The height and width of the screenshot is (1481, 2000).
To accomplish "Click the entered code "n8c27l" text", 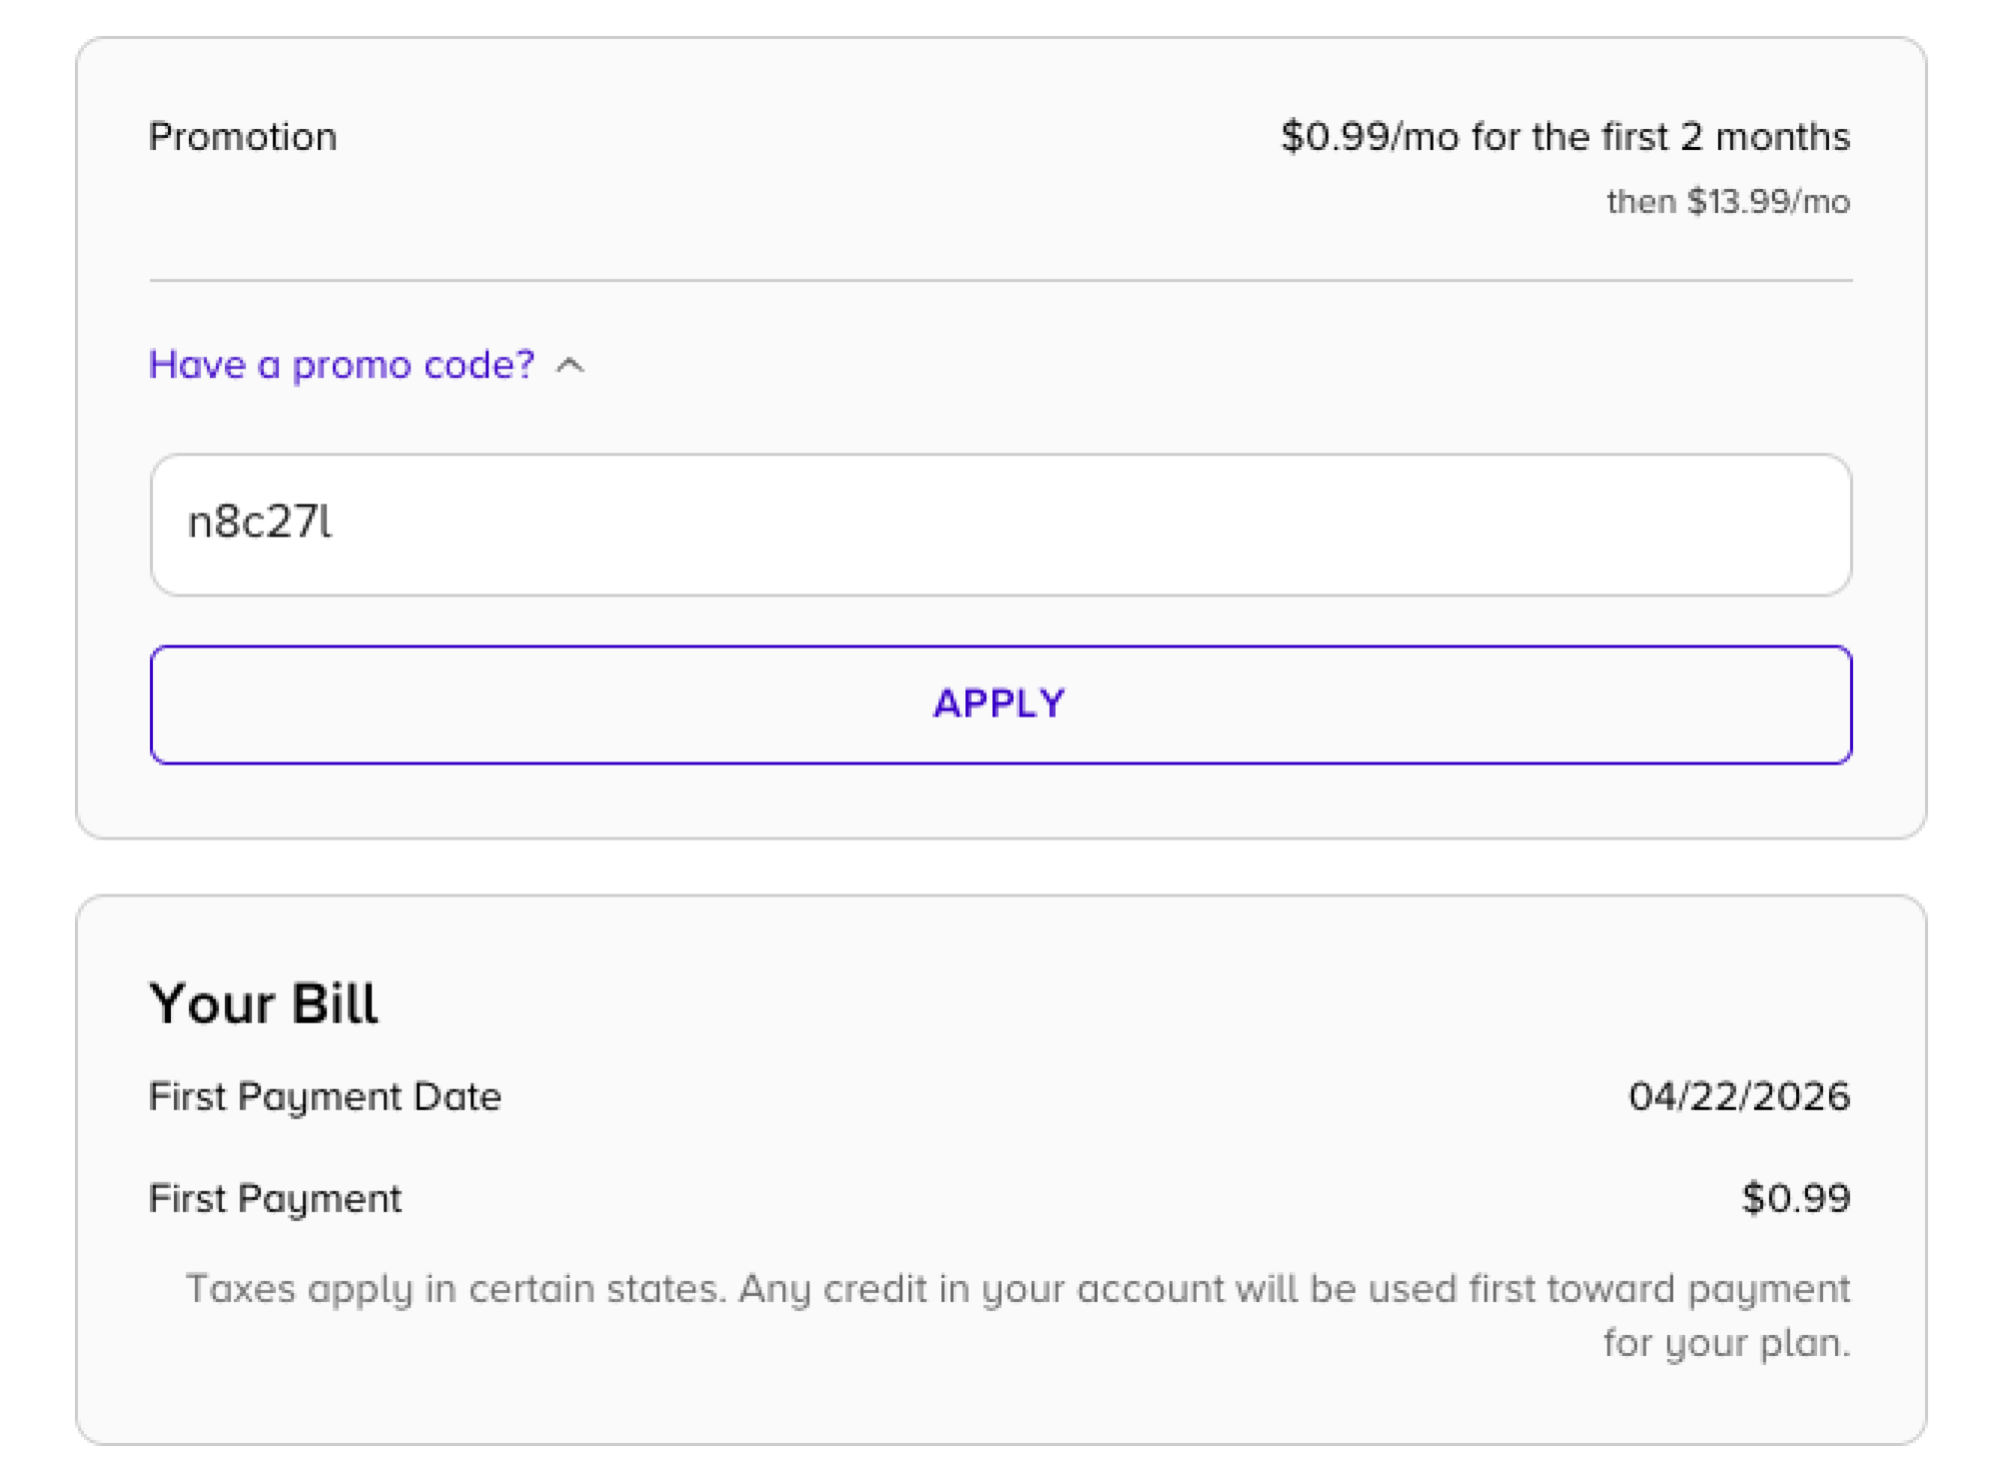I will (x=259, y=522).
